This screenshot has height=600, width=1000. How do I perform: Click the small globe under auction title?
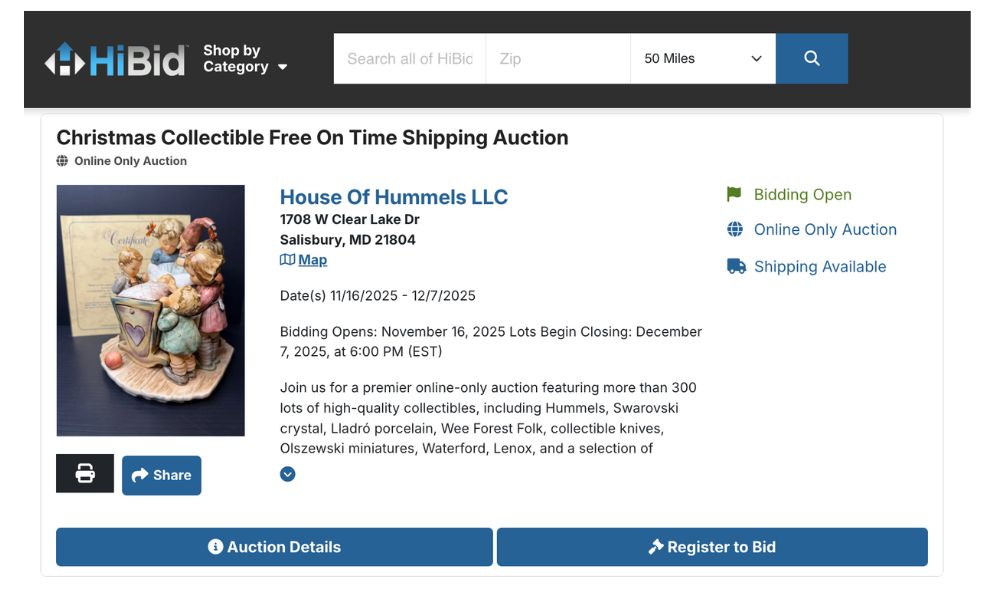(62, 161)
